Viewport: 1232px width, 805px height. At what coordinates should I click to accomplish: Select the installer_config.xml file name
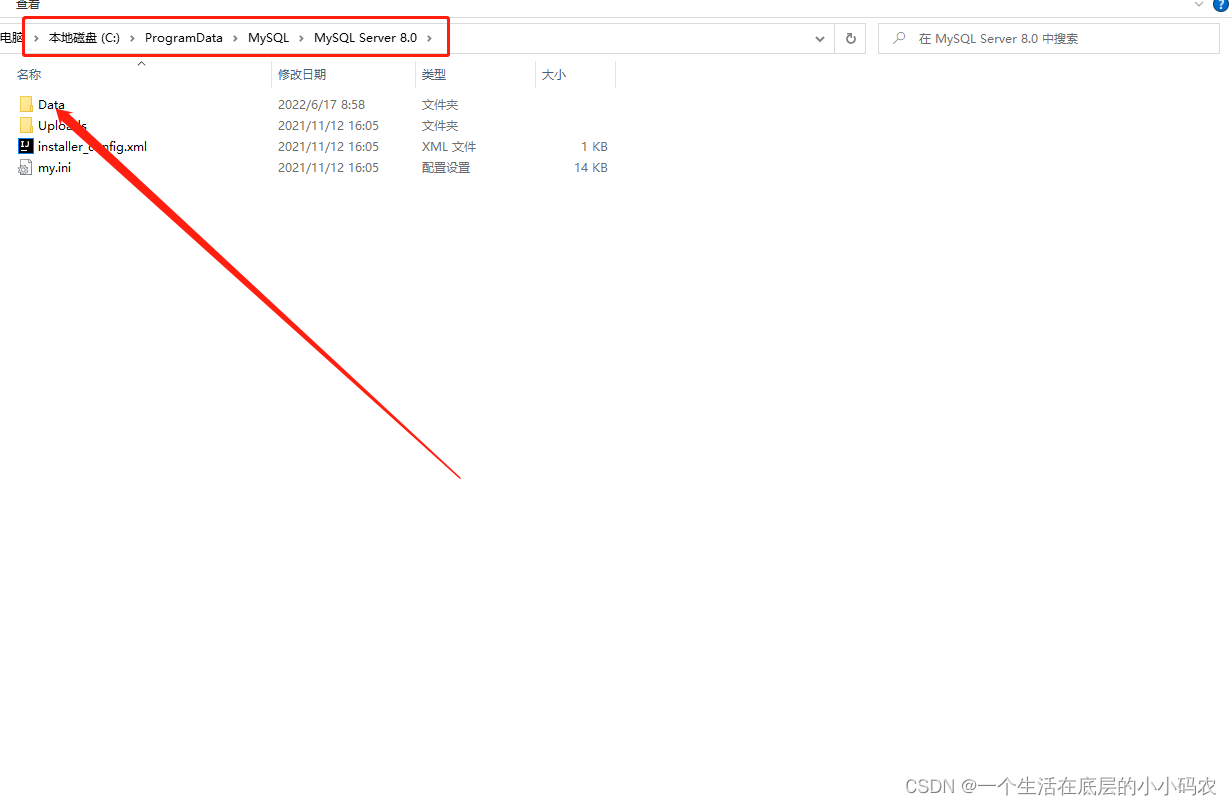[92, 146]
